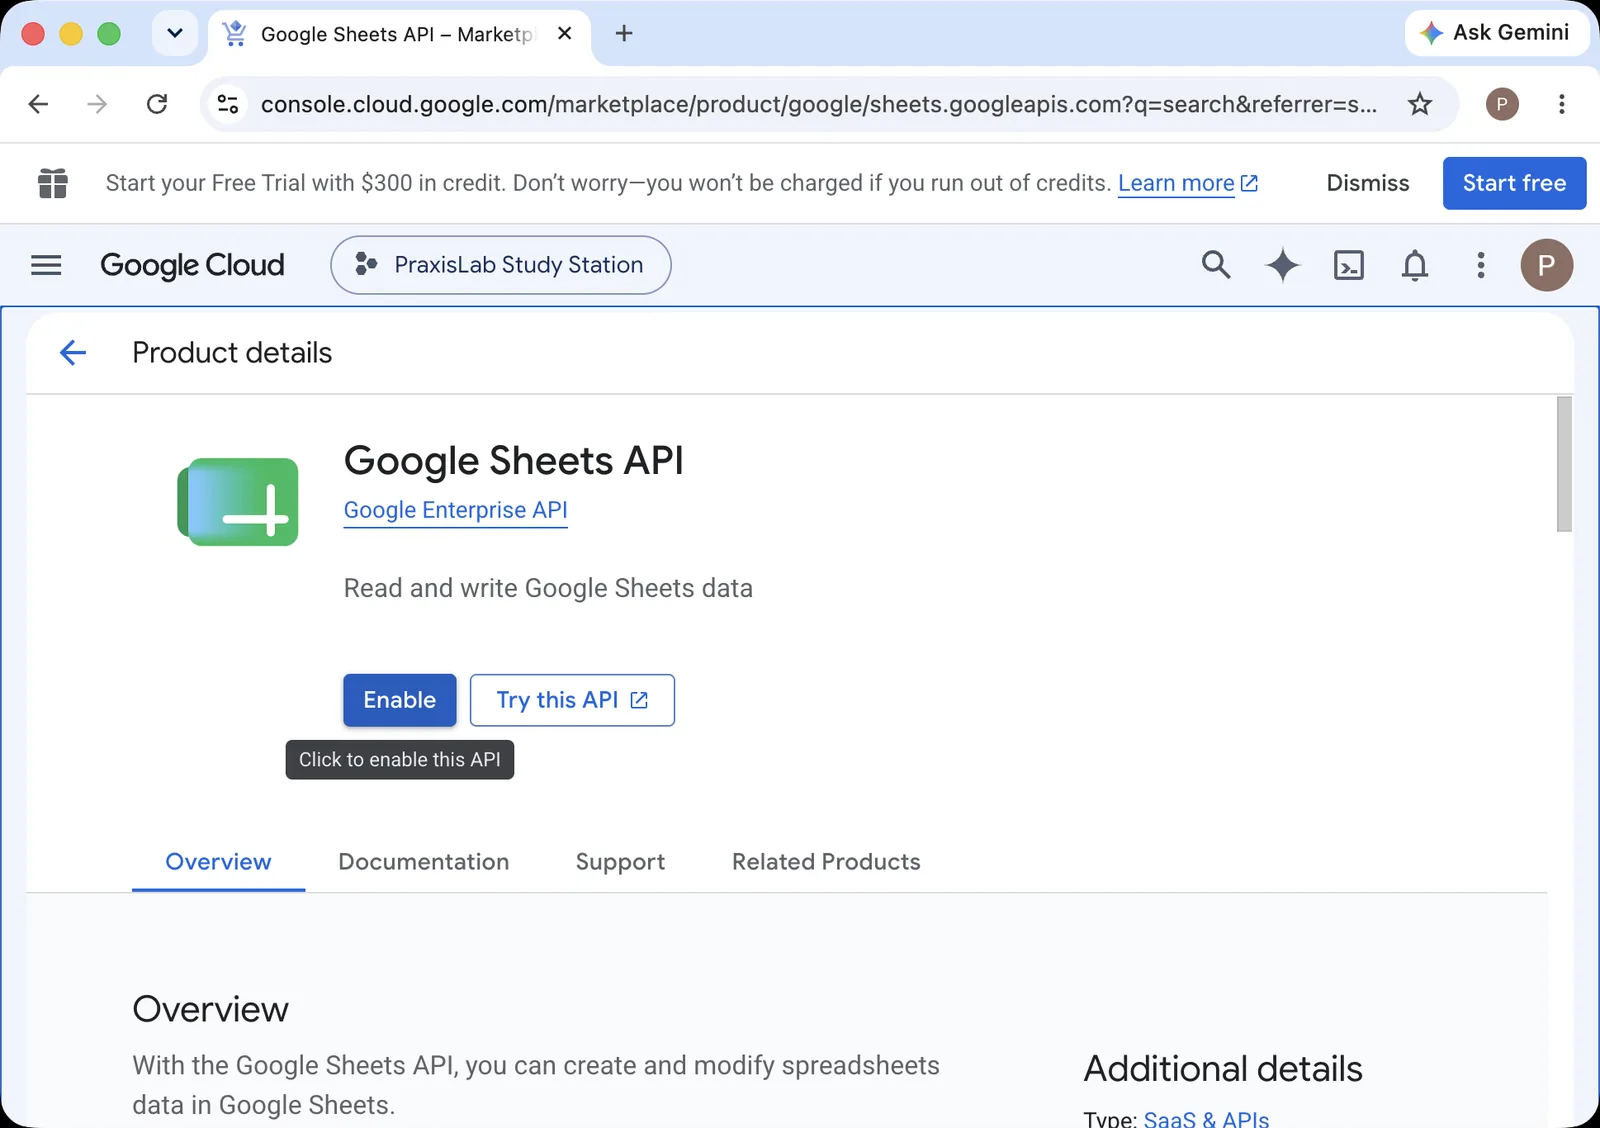Bookmark this page with the star icon

click(1420, 104)
